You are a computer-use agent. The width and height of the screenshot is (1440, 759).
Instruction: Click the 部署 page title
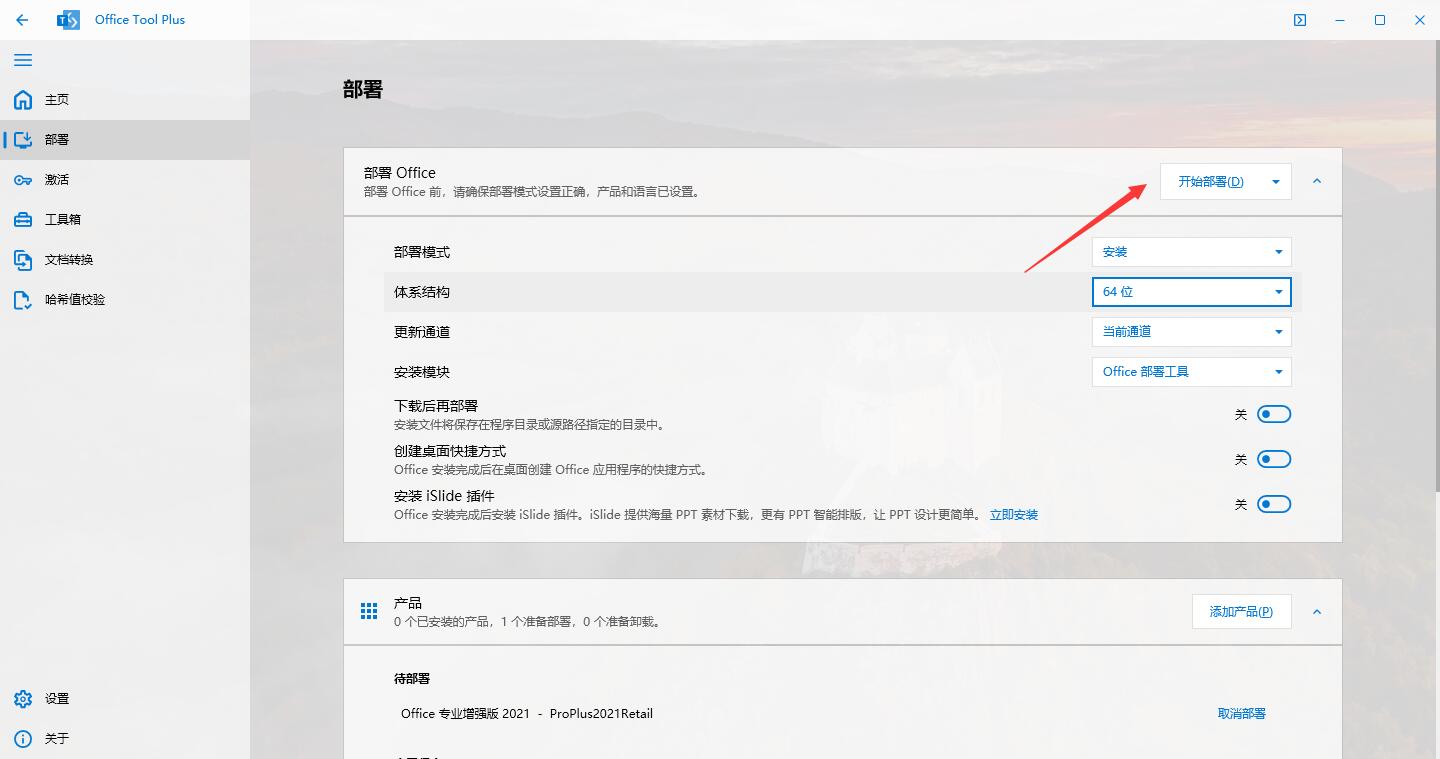click(x=363, y=90)
